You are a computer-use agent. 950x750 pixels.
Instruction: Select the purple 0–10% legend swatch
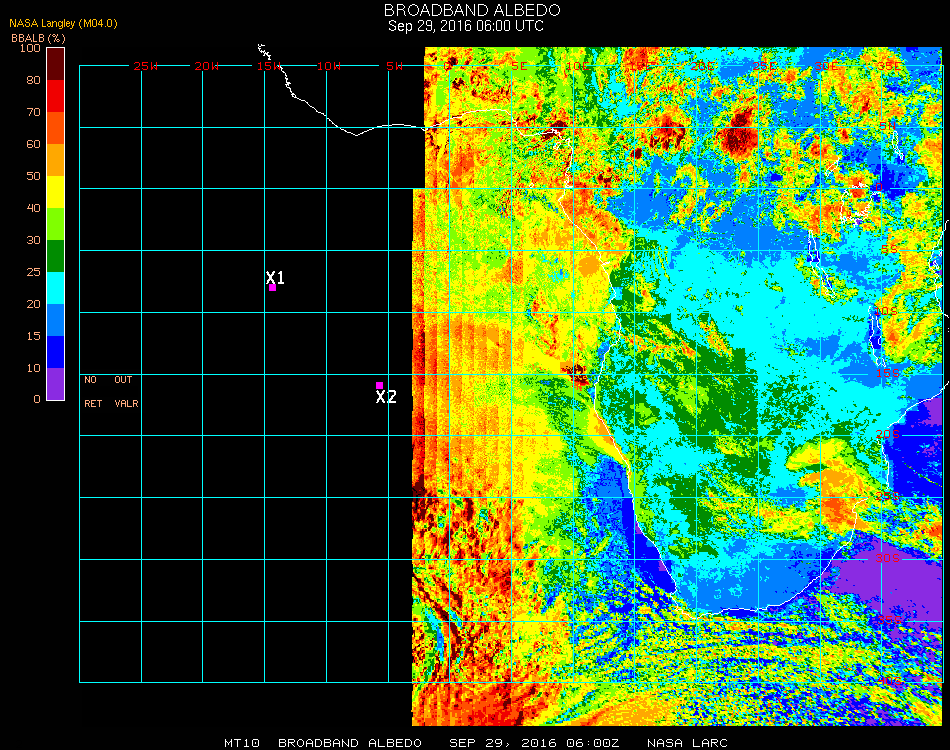point(55,383)
